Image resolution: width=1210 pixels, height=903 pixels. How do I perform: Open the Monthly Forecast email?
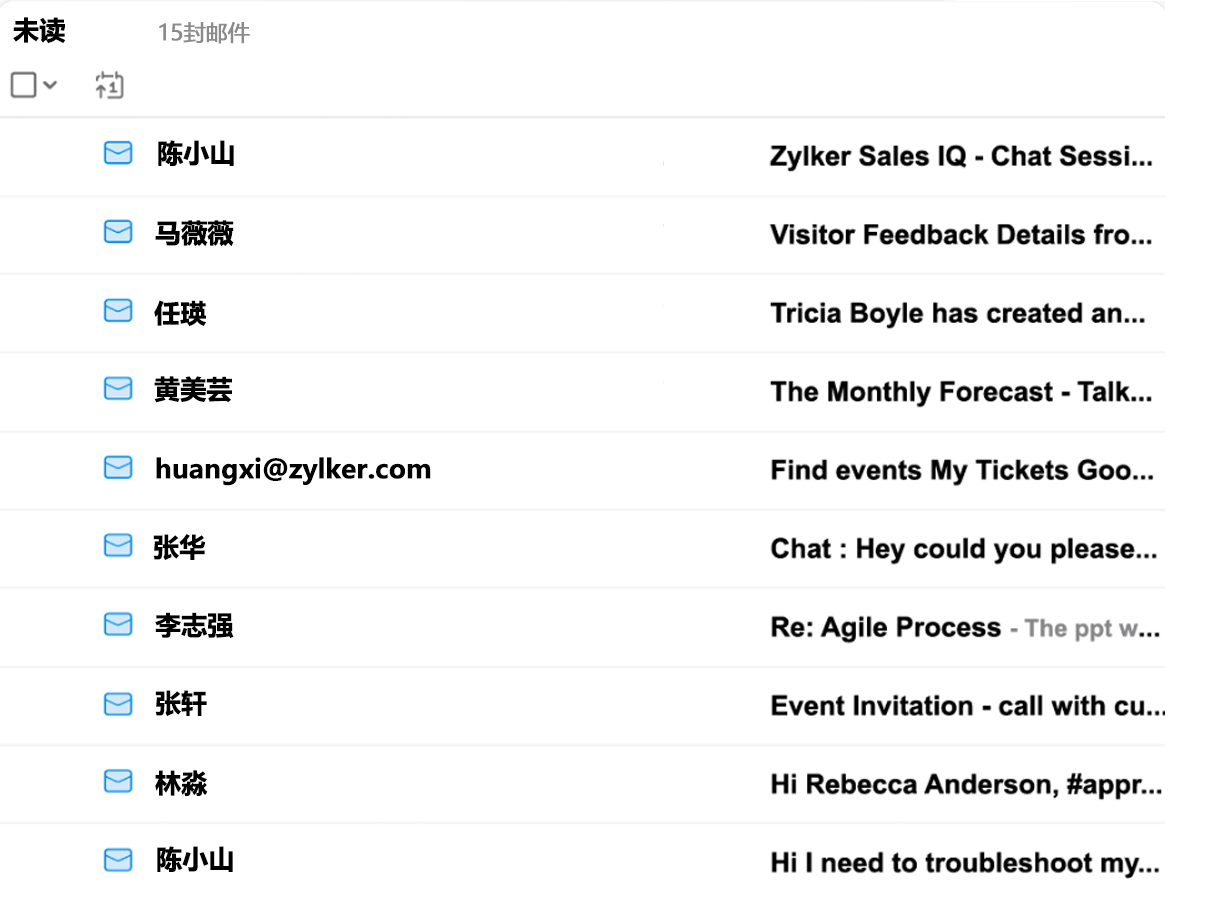[x=960, y=392]
